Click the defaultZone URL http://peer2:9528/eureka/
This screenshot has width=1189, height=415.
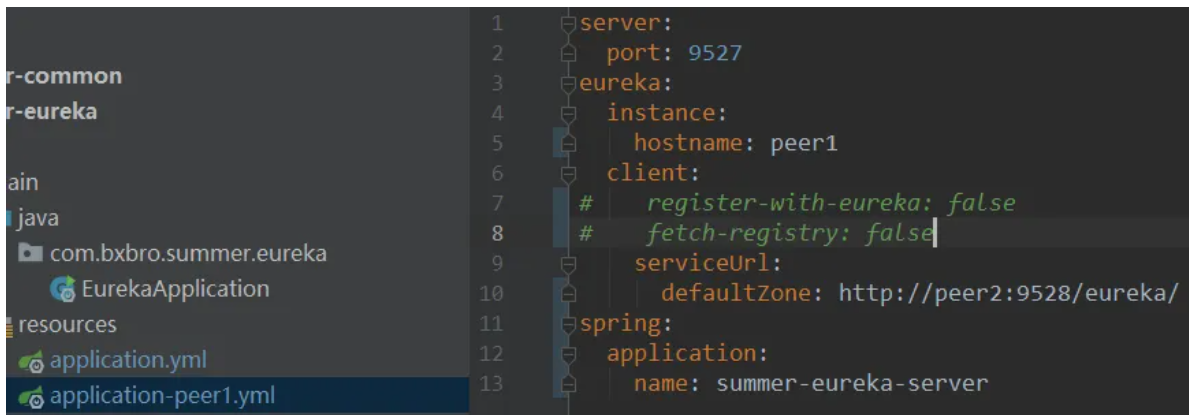(x=1009, y=294)
